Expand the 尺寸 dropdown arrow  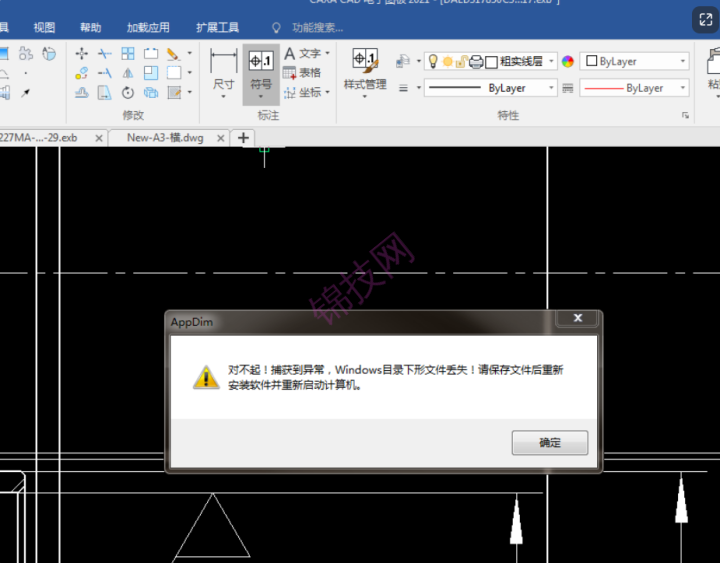[224, 96]
